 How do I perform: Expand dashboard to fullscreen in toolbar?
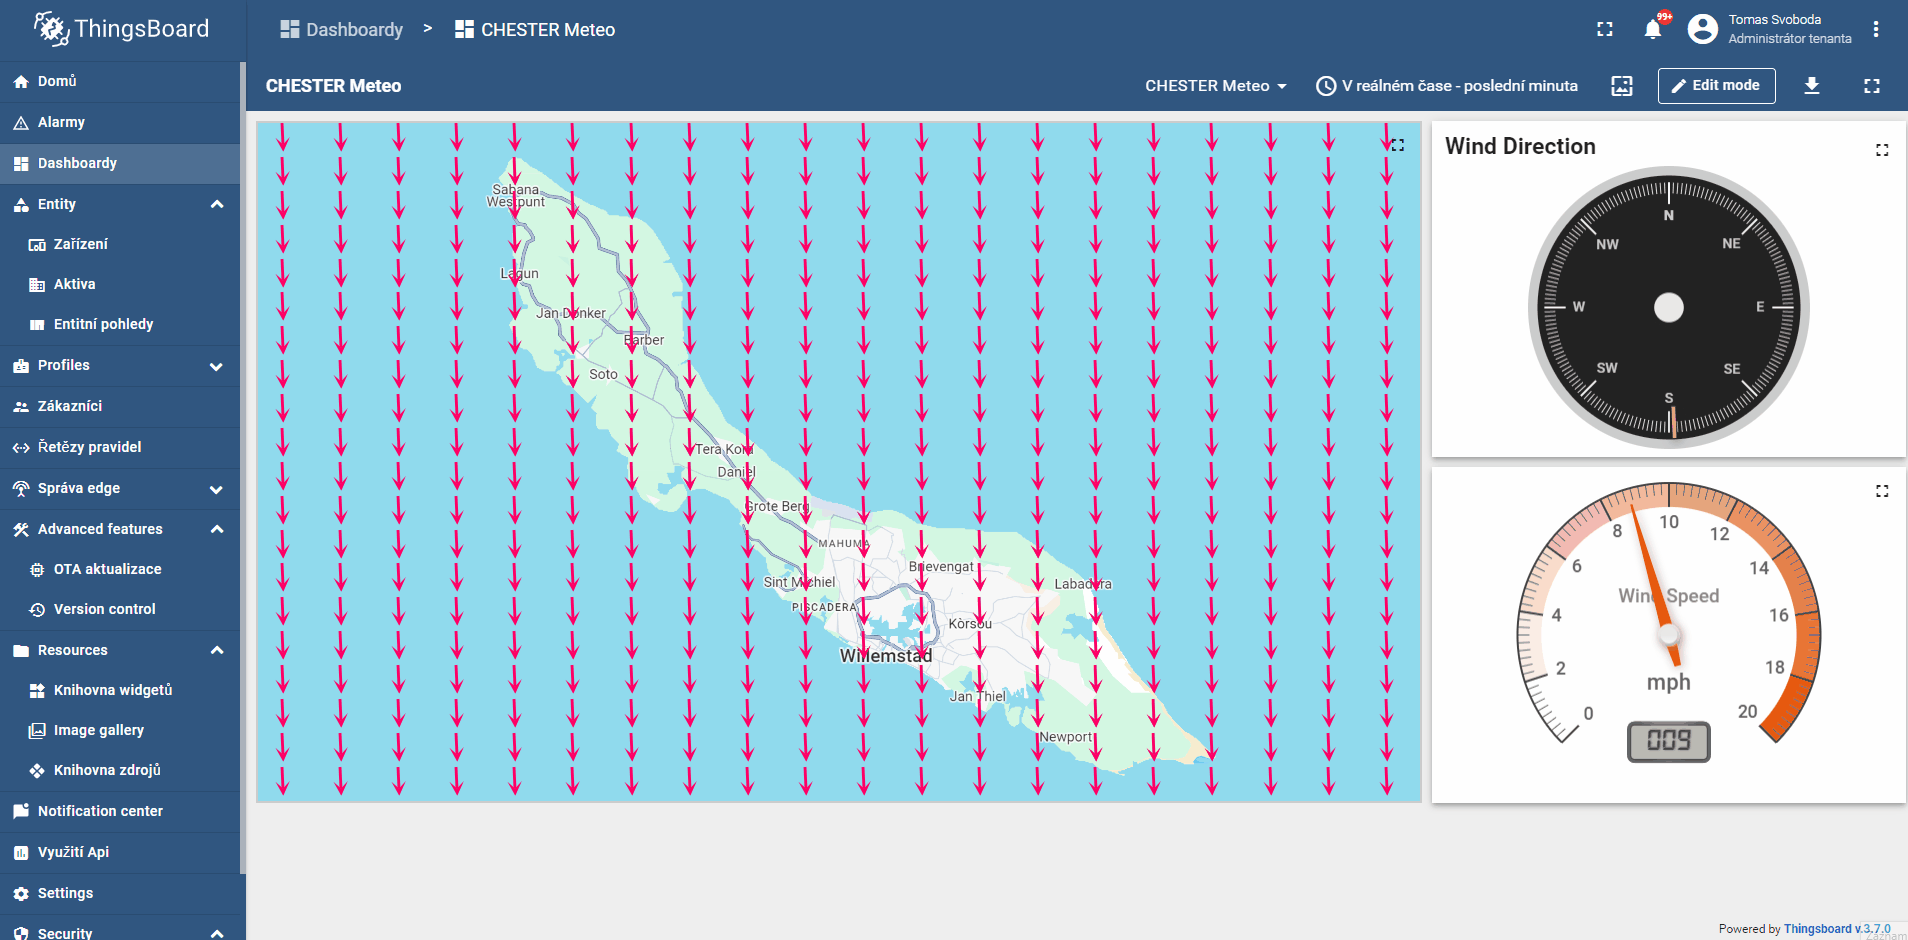pos(1872,86)
